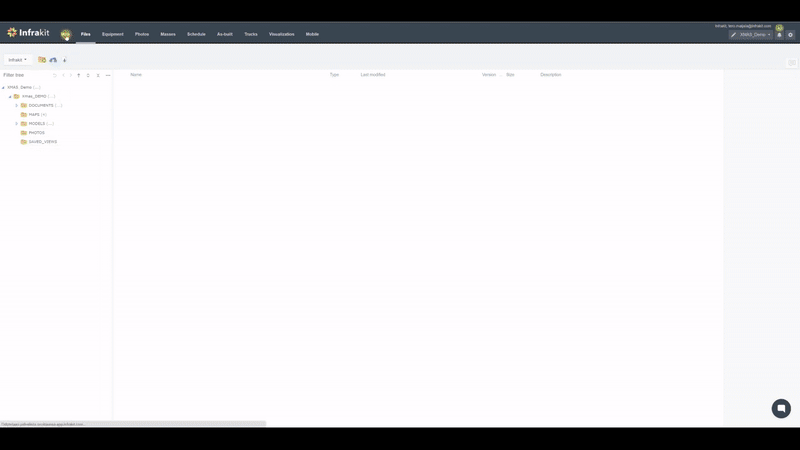Open the settings gear icon
800x450 pixels.
click(x=790, y=35)
